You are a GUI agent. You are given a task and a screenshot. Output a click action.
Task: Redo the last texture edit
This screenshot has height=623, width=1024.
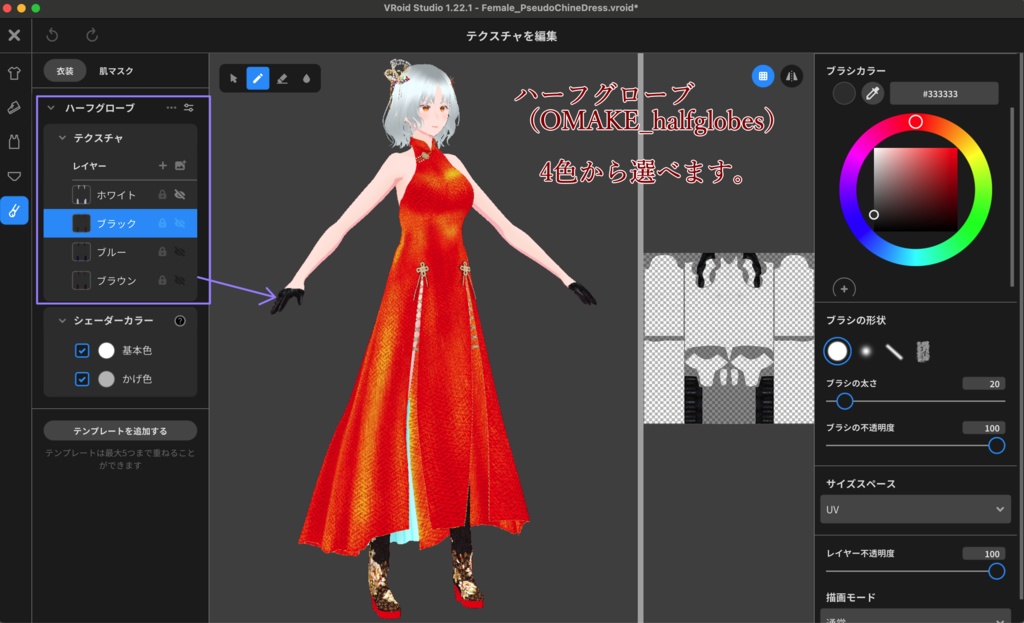click(92, 35)
